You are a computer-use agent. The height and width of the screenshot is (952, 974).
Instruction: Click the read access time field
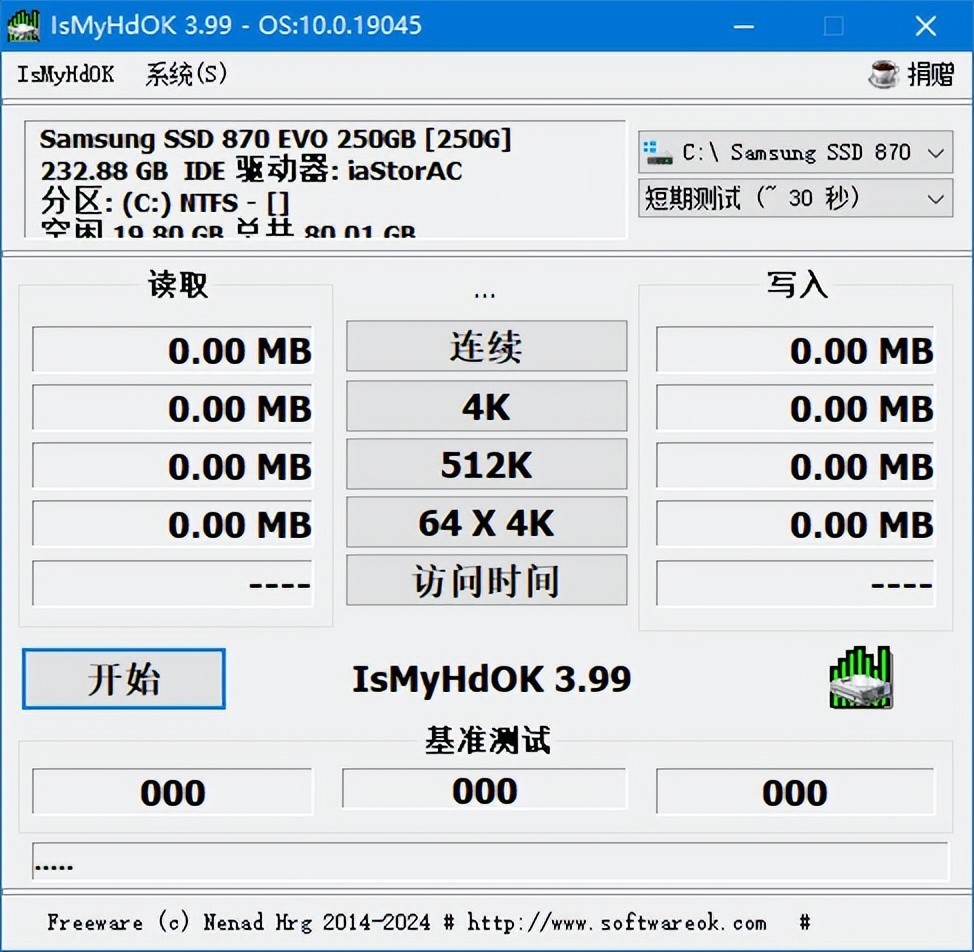(x=173, y=583)
